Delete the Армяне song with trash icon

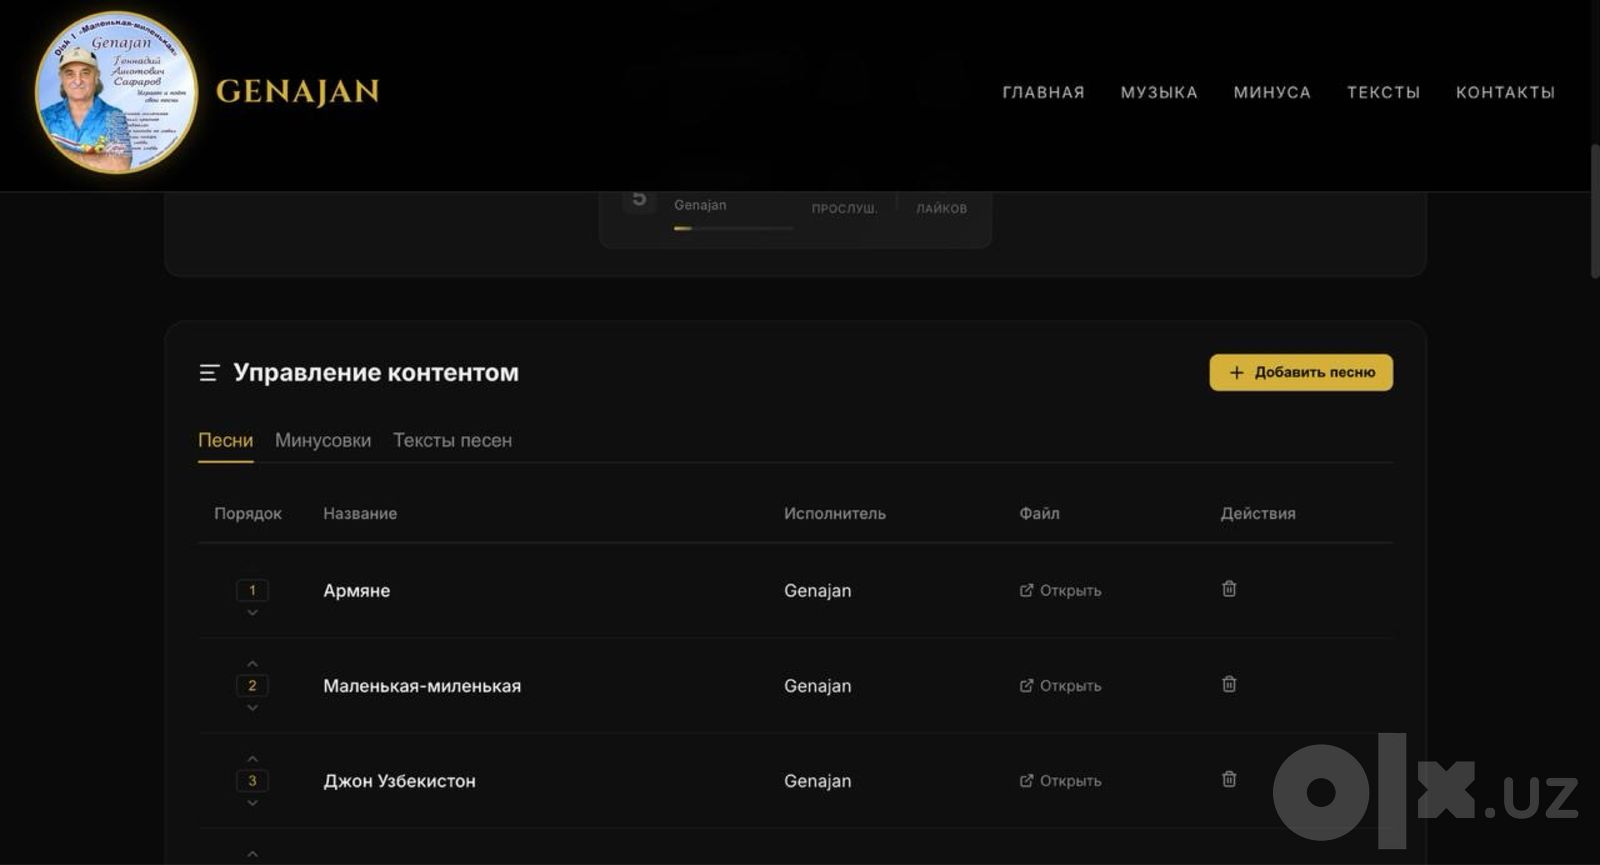tap(1229, 589)
